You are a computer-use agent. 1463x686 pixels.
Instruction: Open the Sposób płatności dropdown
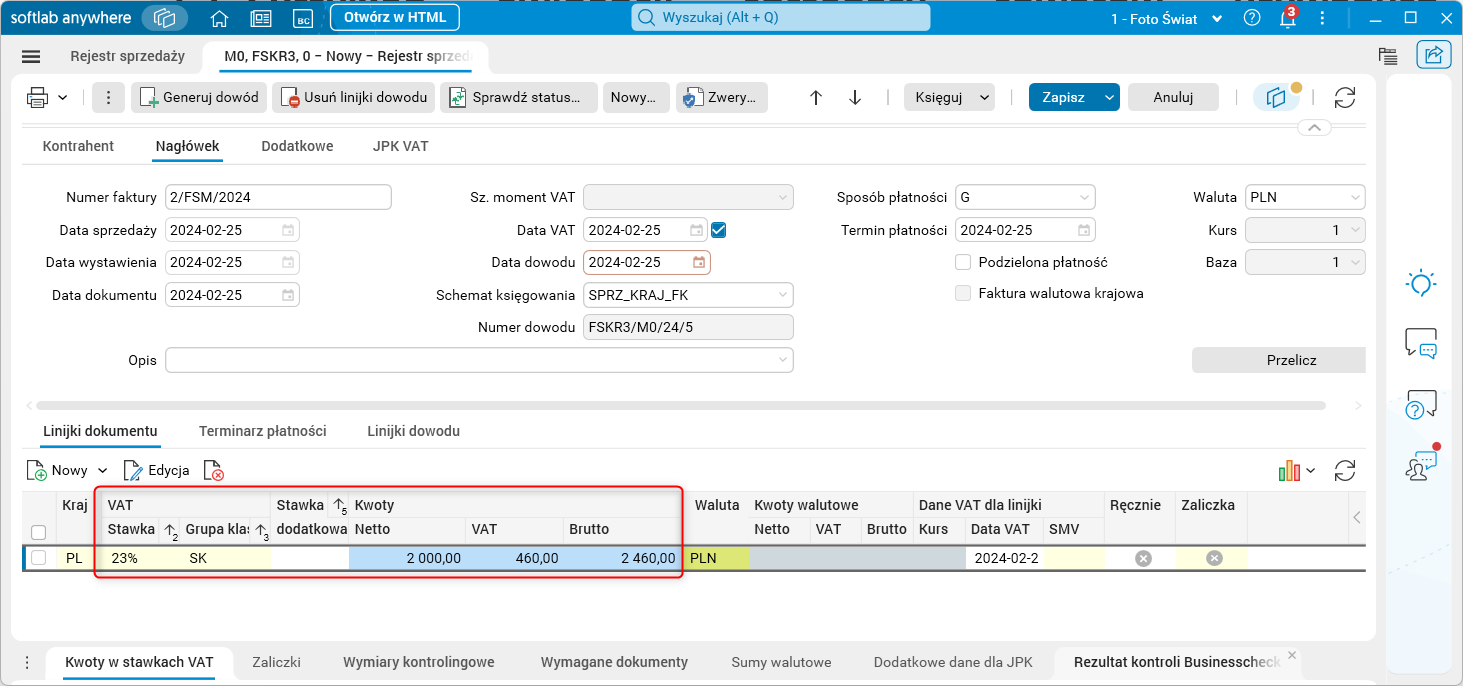pos(1084,198)
